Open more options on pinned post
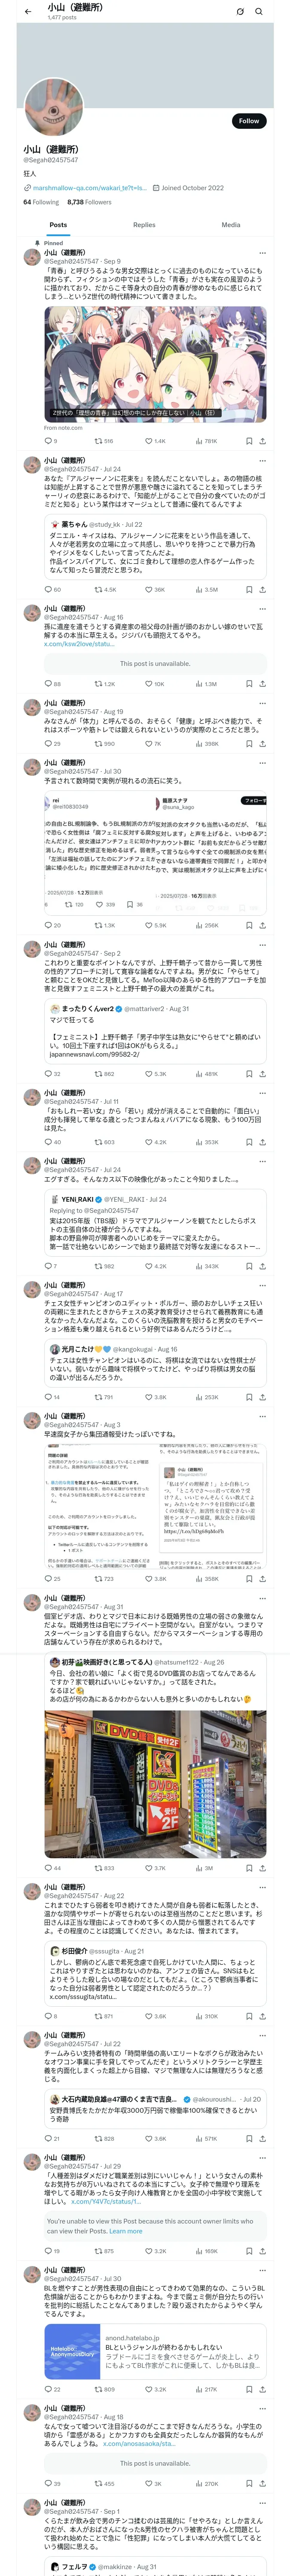The height and width of the screenshot is (2576, 290). point(262,253)
